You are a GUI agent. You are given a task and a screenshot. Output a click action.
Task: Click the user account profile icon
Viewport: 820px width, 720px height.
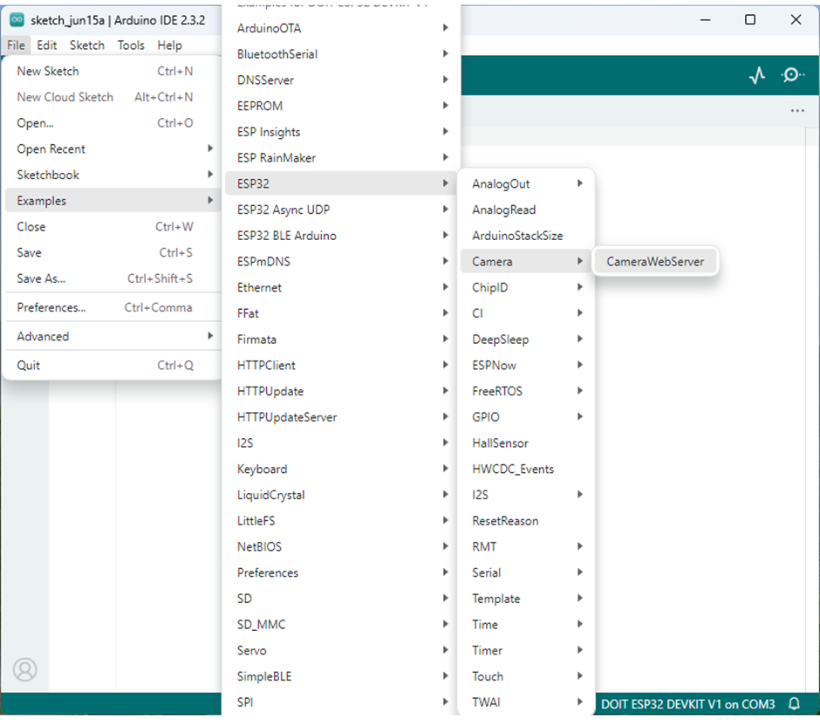[x=25, y=669]
